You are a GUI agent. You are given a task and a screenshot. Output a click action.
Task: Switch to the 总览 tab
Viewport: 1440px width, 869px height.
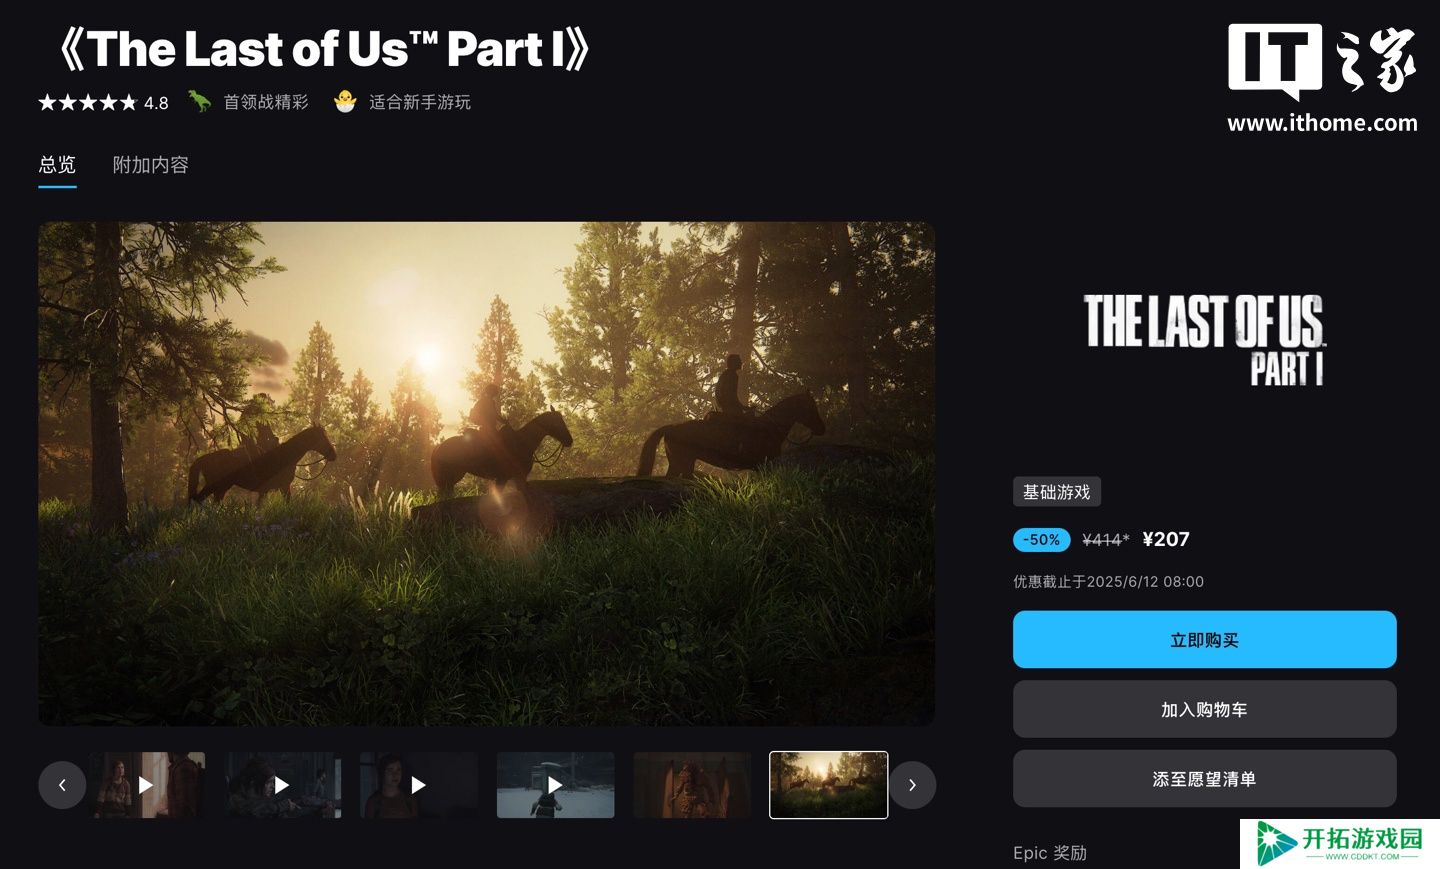click(x=57, y=165)
